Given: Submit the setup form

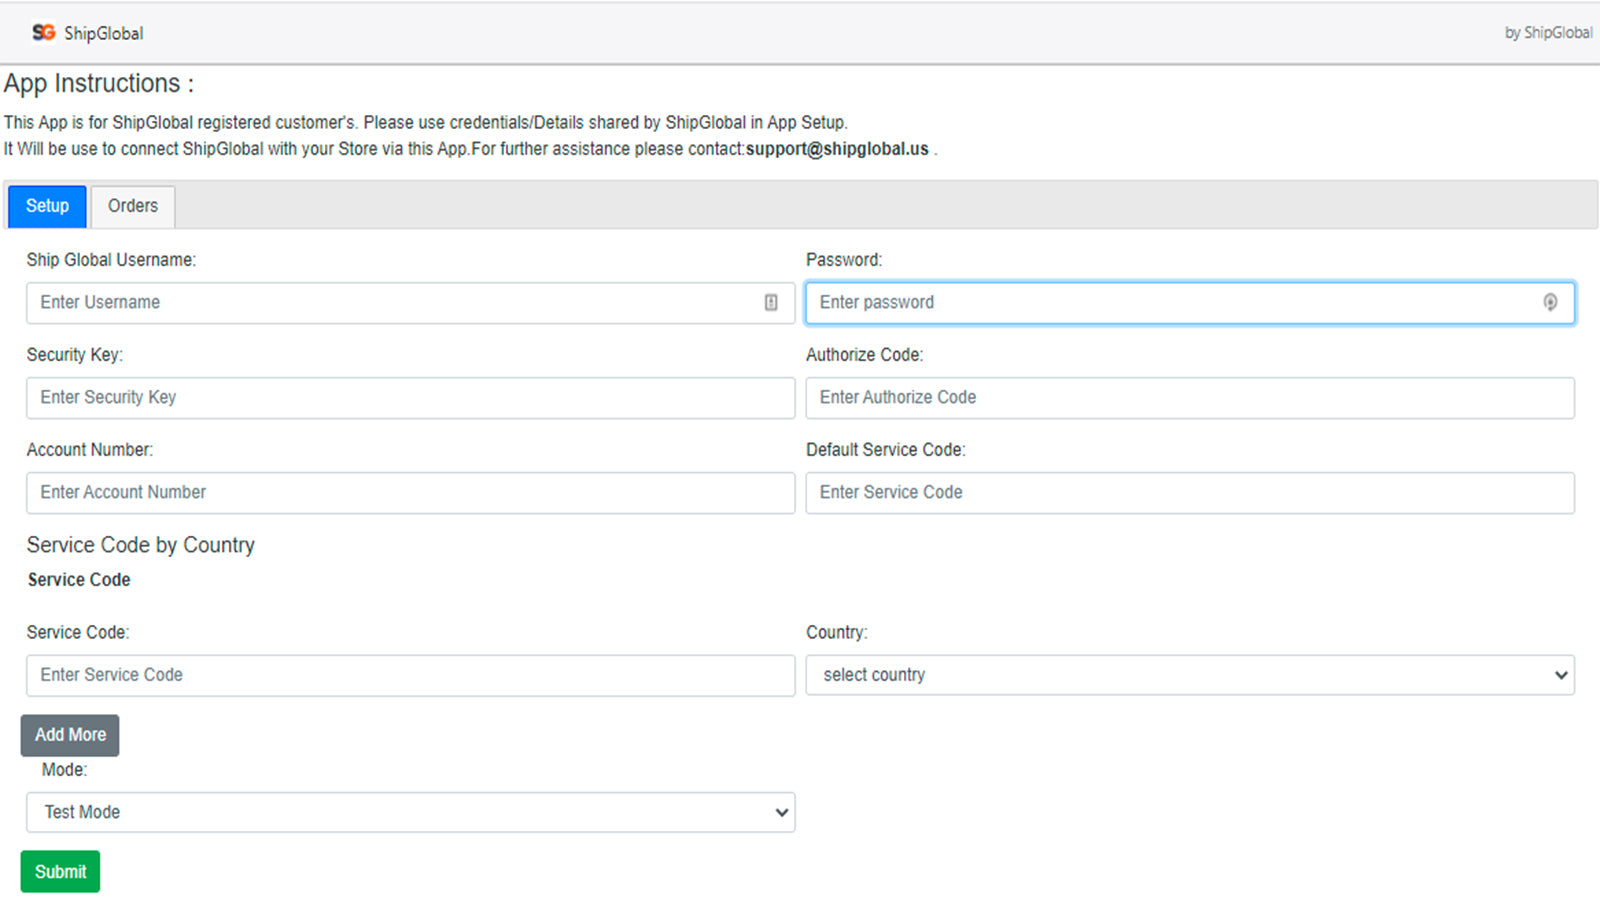Looking at the screenshot, I should click(60, 872).
